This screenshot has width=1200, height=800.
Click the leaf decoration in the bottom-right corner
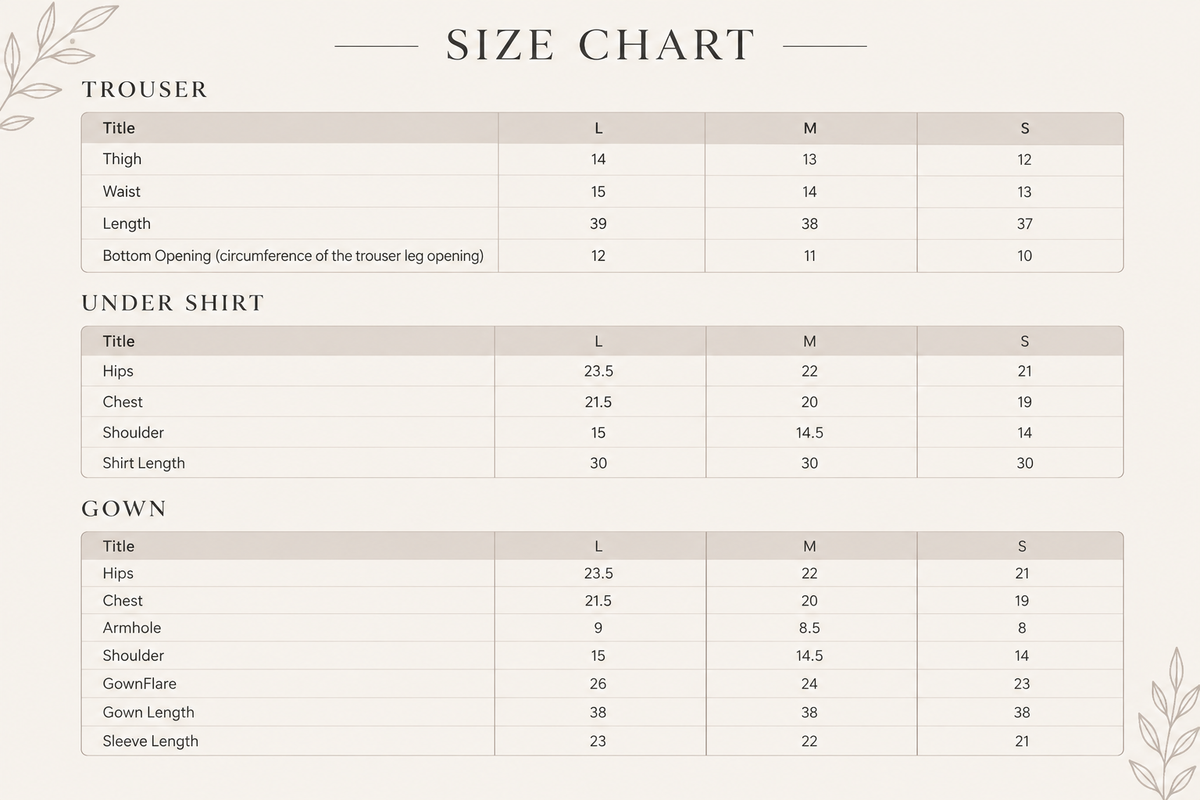pos(1163,722)
